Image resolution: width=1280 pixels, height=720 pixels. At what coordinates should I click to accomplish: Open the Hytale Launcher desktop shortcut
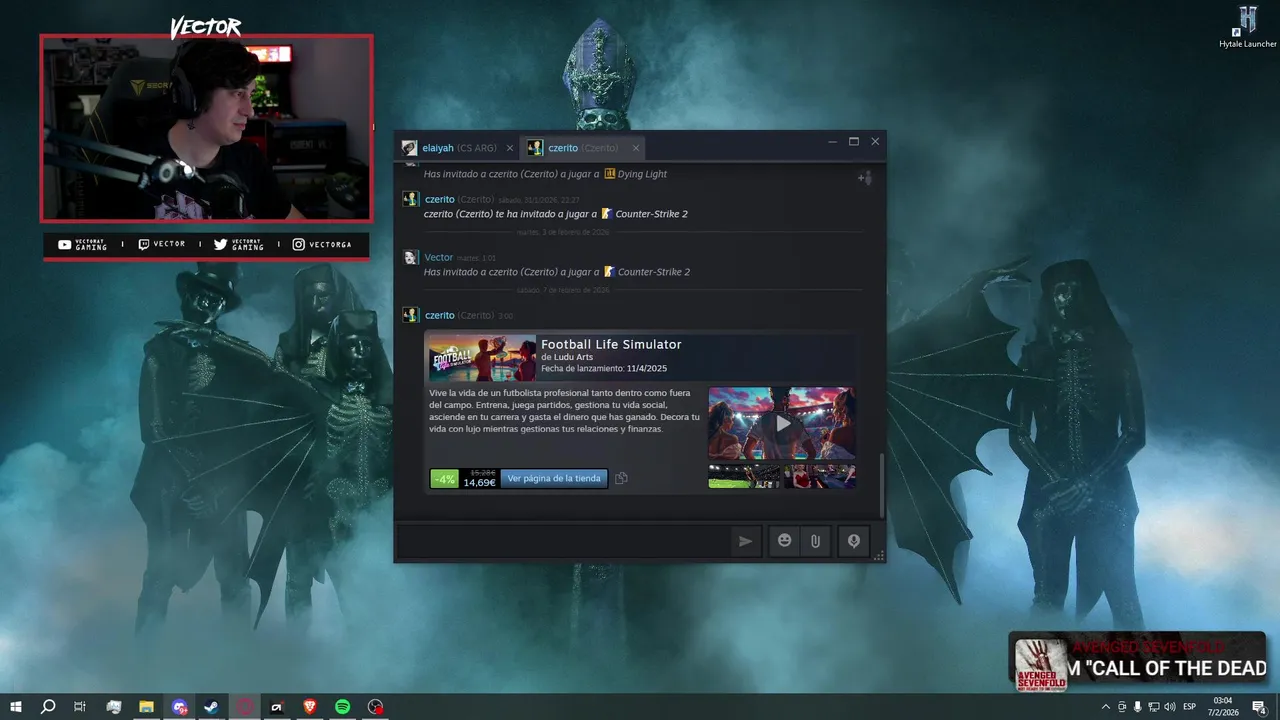point(1248,26)
